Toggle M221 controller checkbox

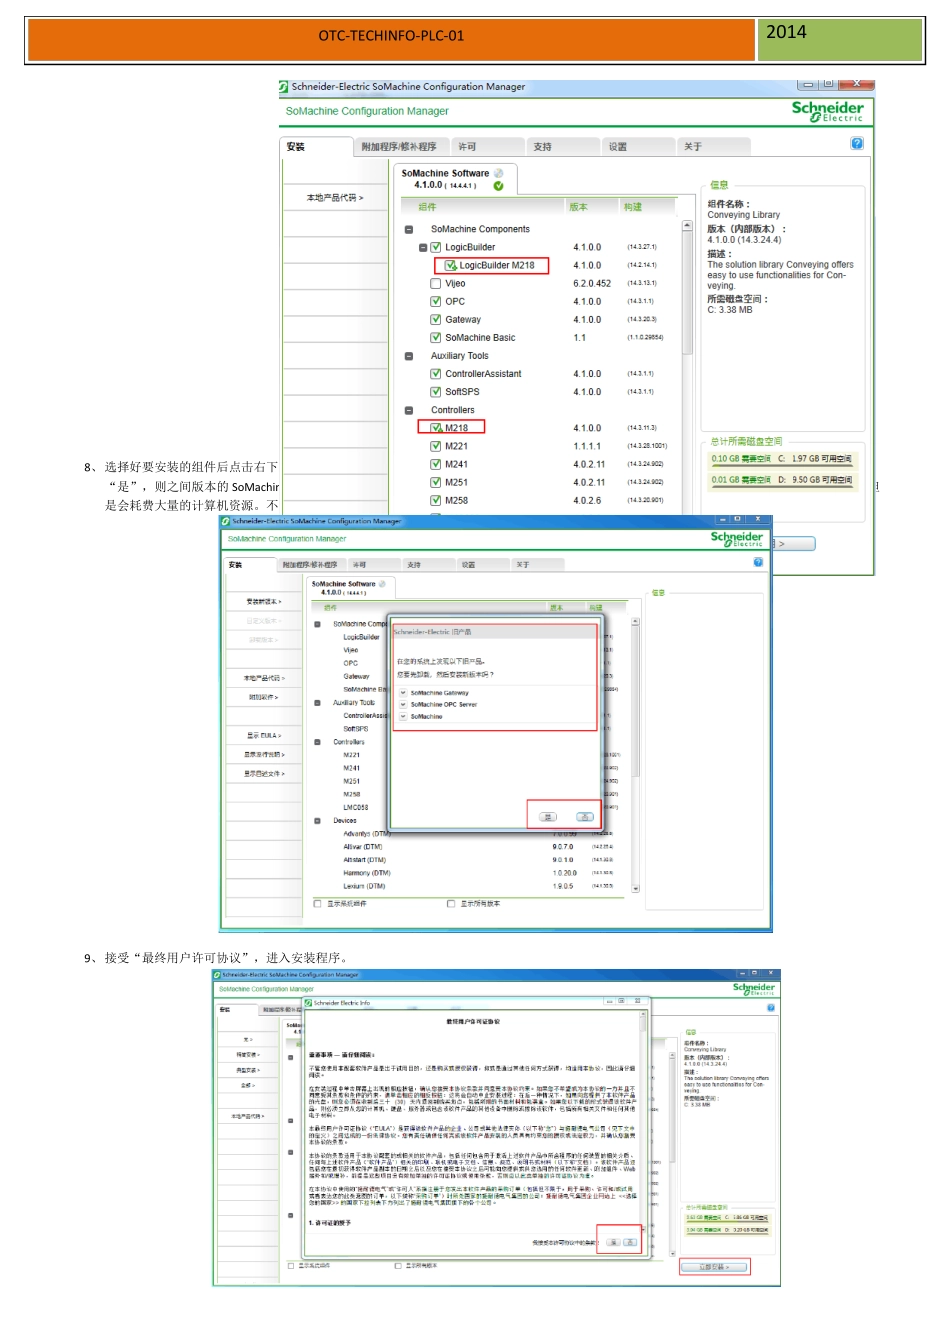[436, 446]
